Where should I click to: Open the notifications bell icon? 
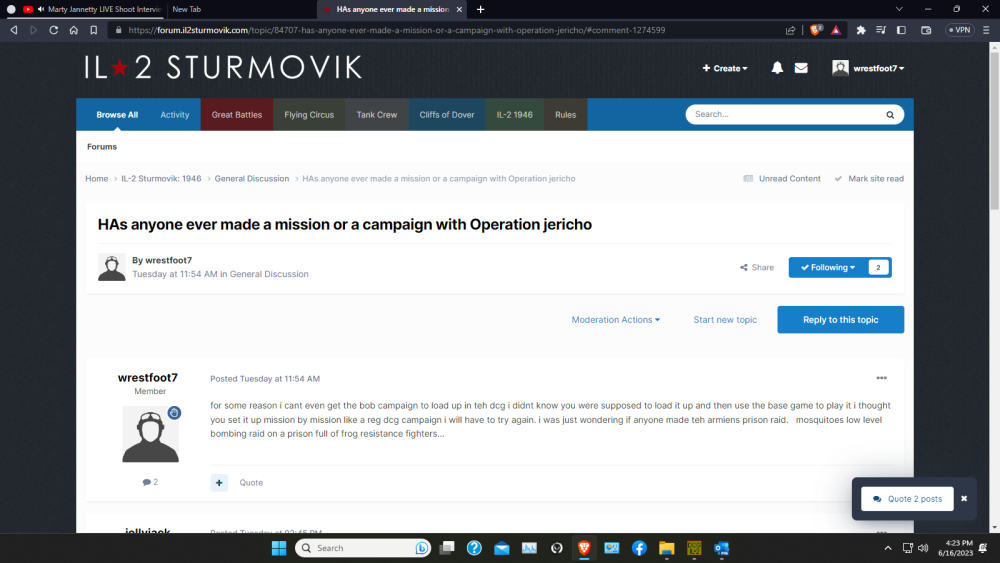coord(777,68)
